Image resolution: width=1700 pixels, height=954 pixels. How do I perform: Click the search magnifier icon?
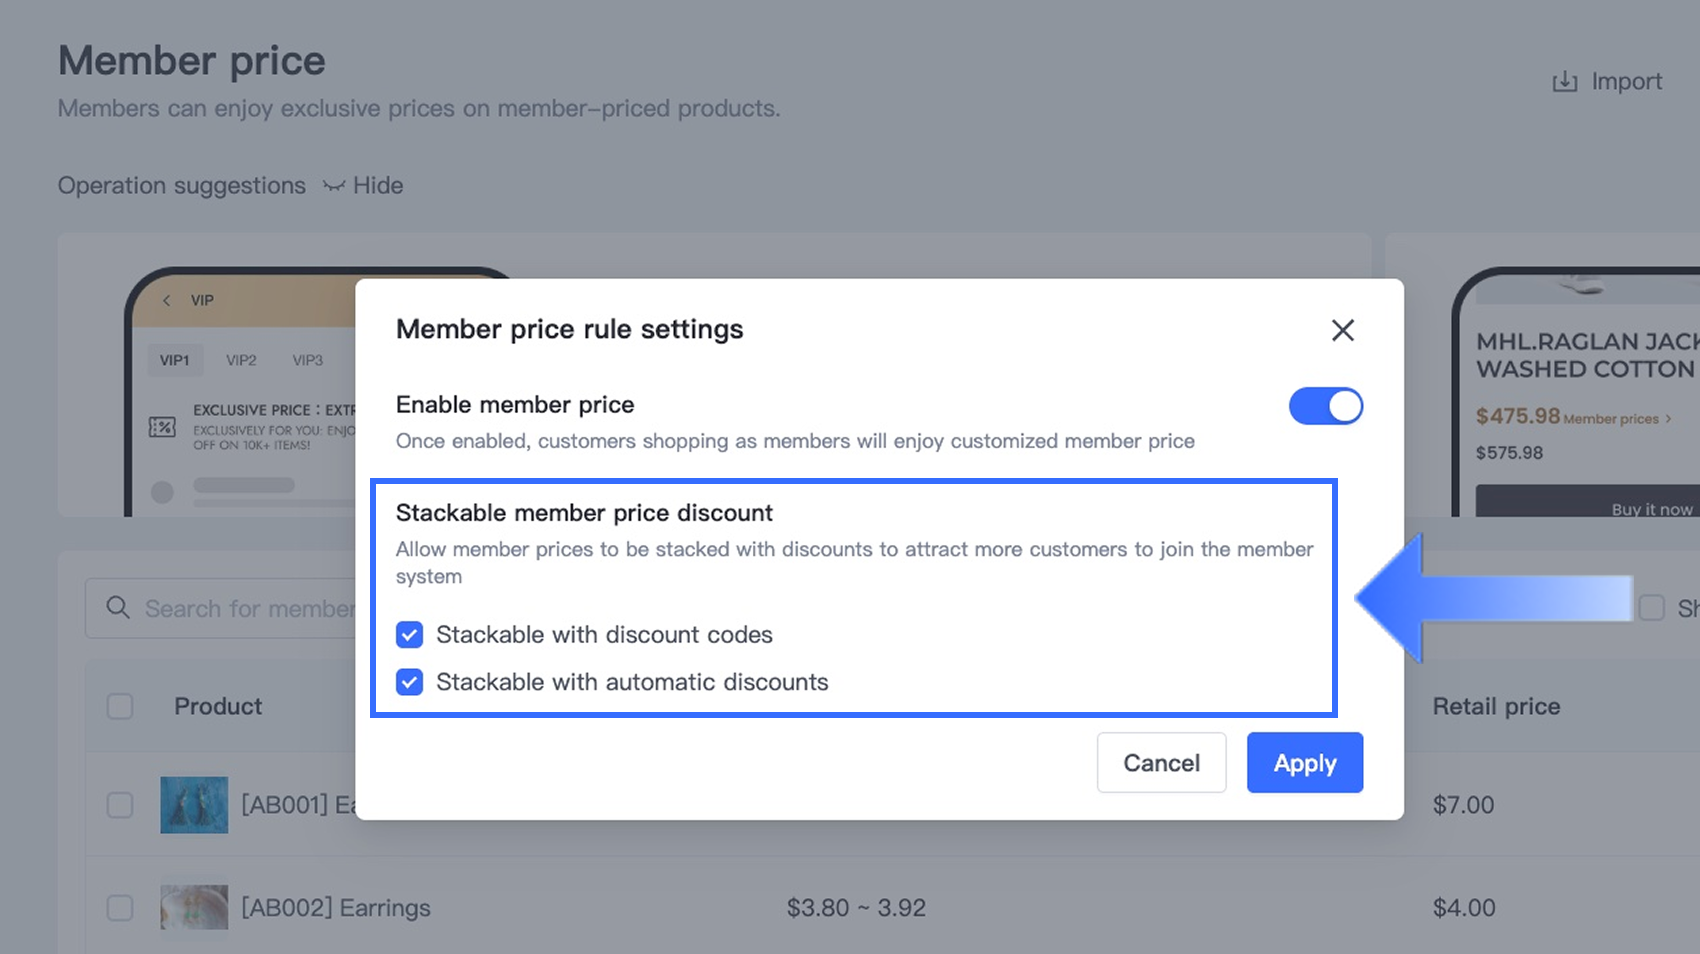coord(118,608)
